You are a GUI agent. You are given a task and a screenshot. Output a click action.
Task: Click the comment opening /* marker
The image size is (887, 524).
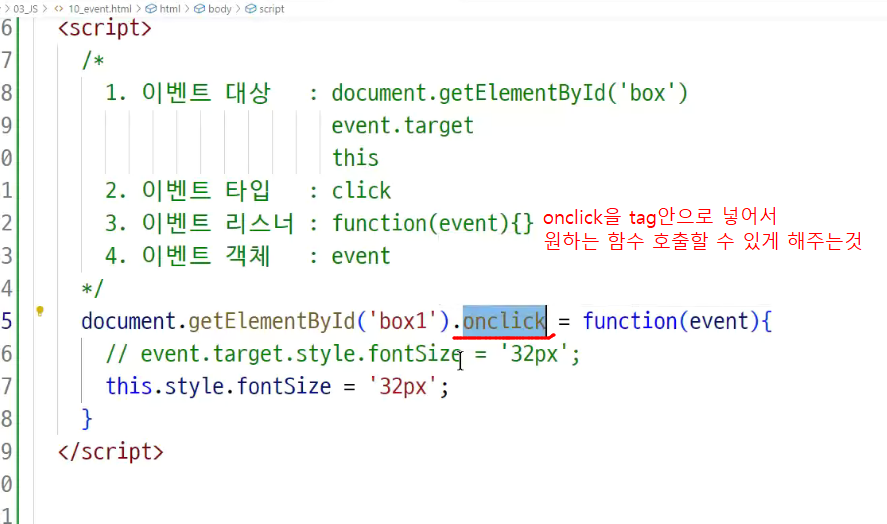[x=93, y=60]
